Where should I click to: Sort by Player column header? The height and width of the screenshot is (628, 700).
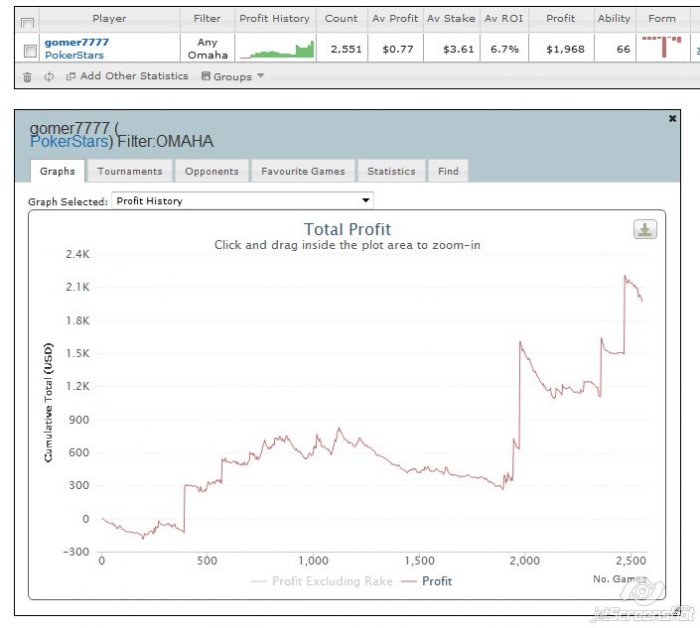[109, 19]
